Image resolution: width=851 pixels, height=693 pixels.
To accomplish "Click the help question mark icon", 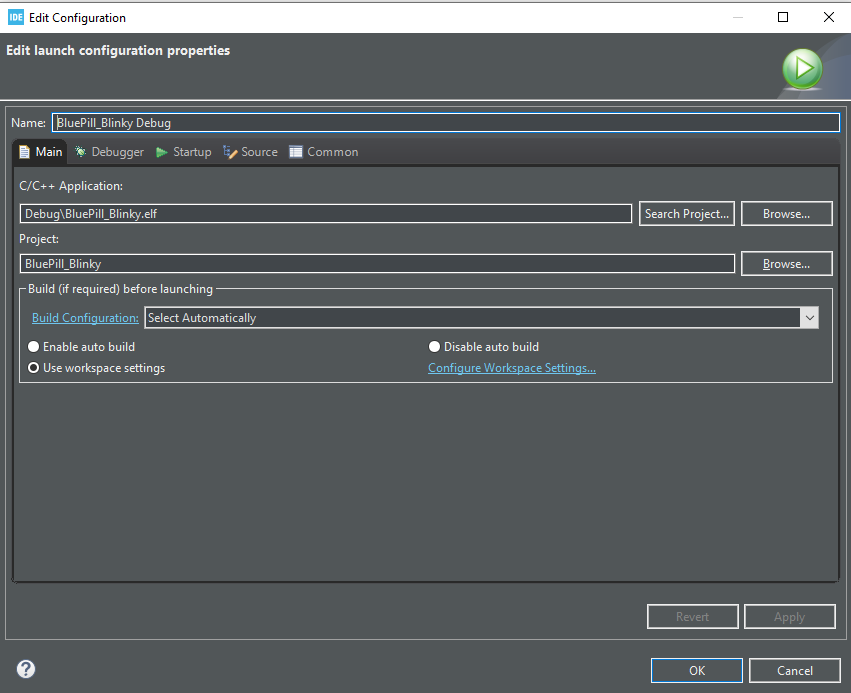I will (26, 669).
